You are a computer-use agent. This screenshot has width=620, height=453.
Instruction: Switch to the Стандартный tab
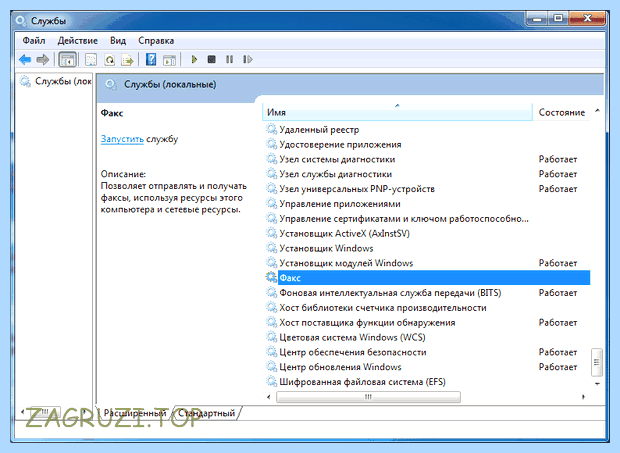206,413
